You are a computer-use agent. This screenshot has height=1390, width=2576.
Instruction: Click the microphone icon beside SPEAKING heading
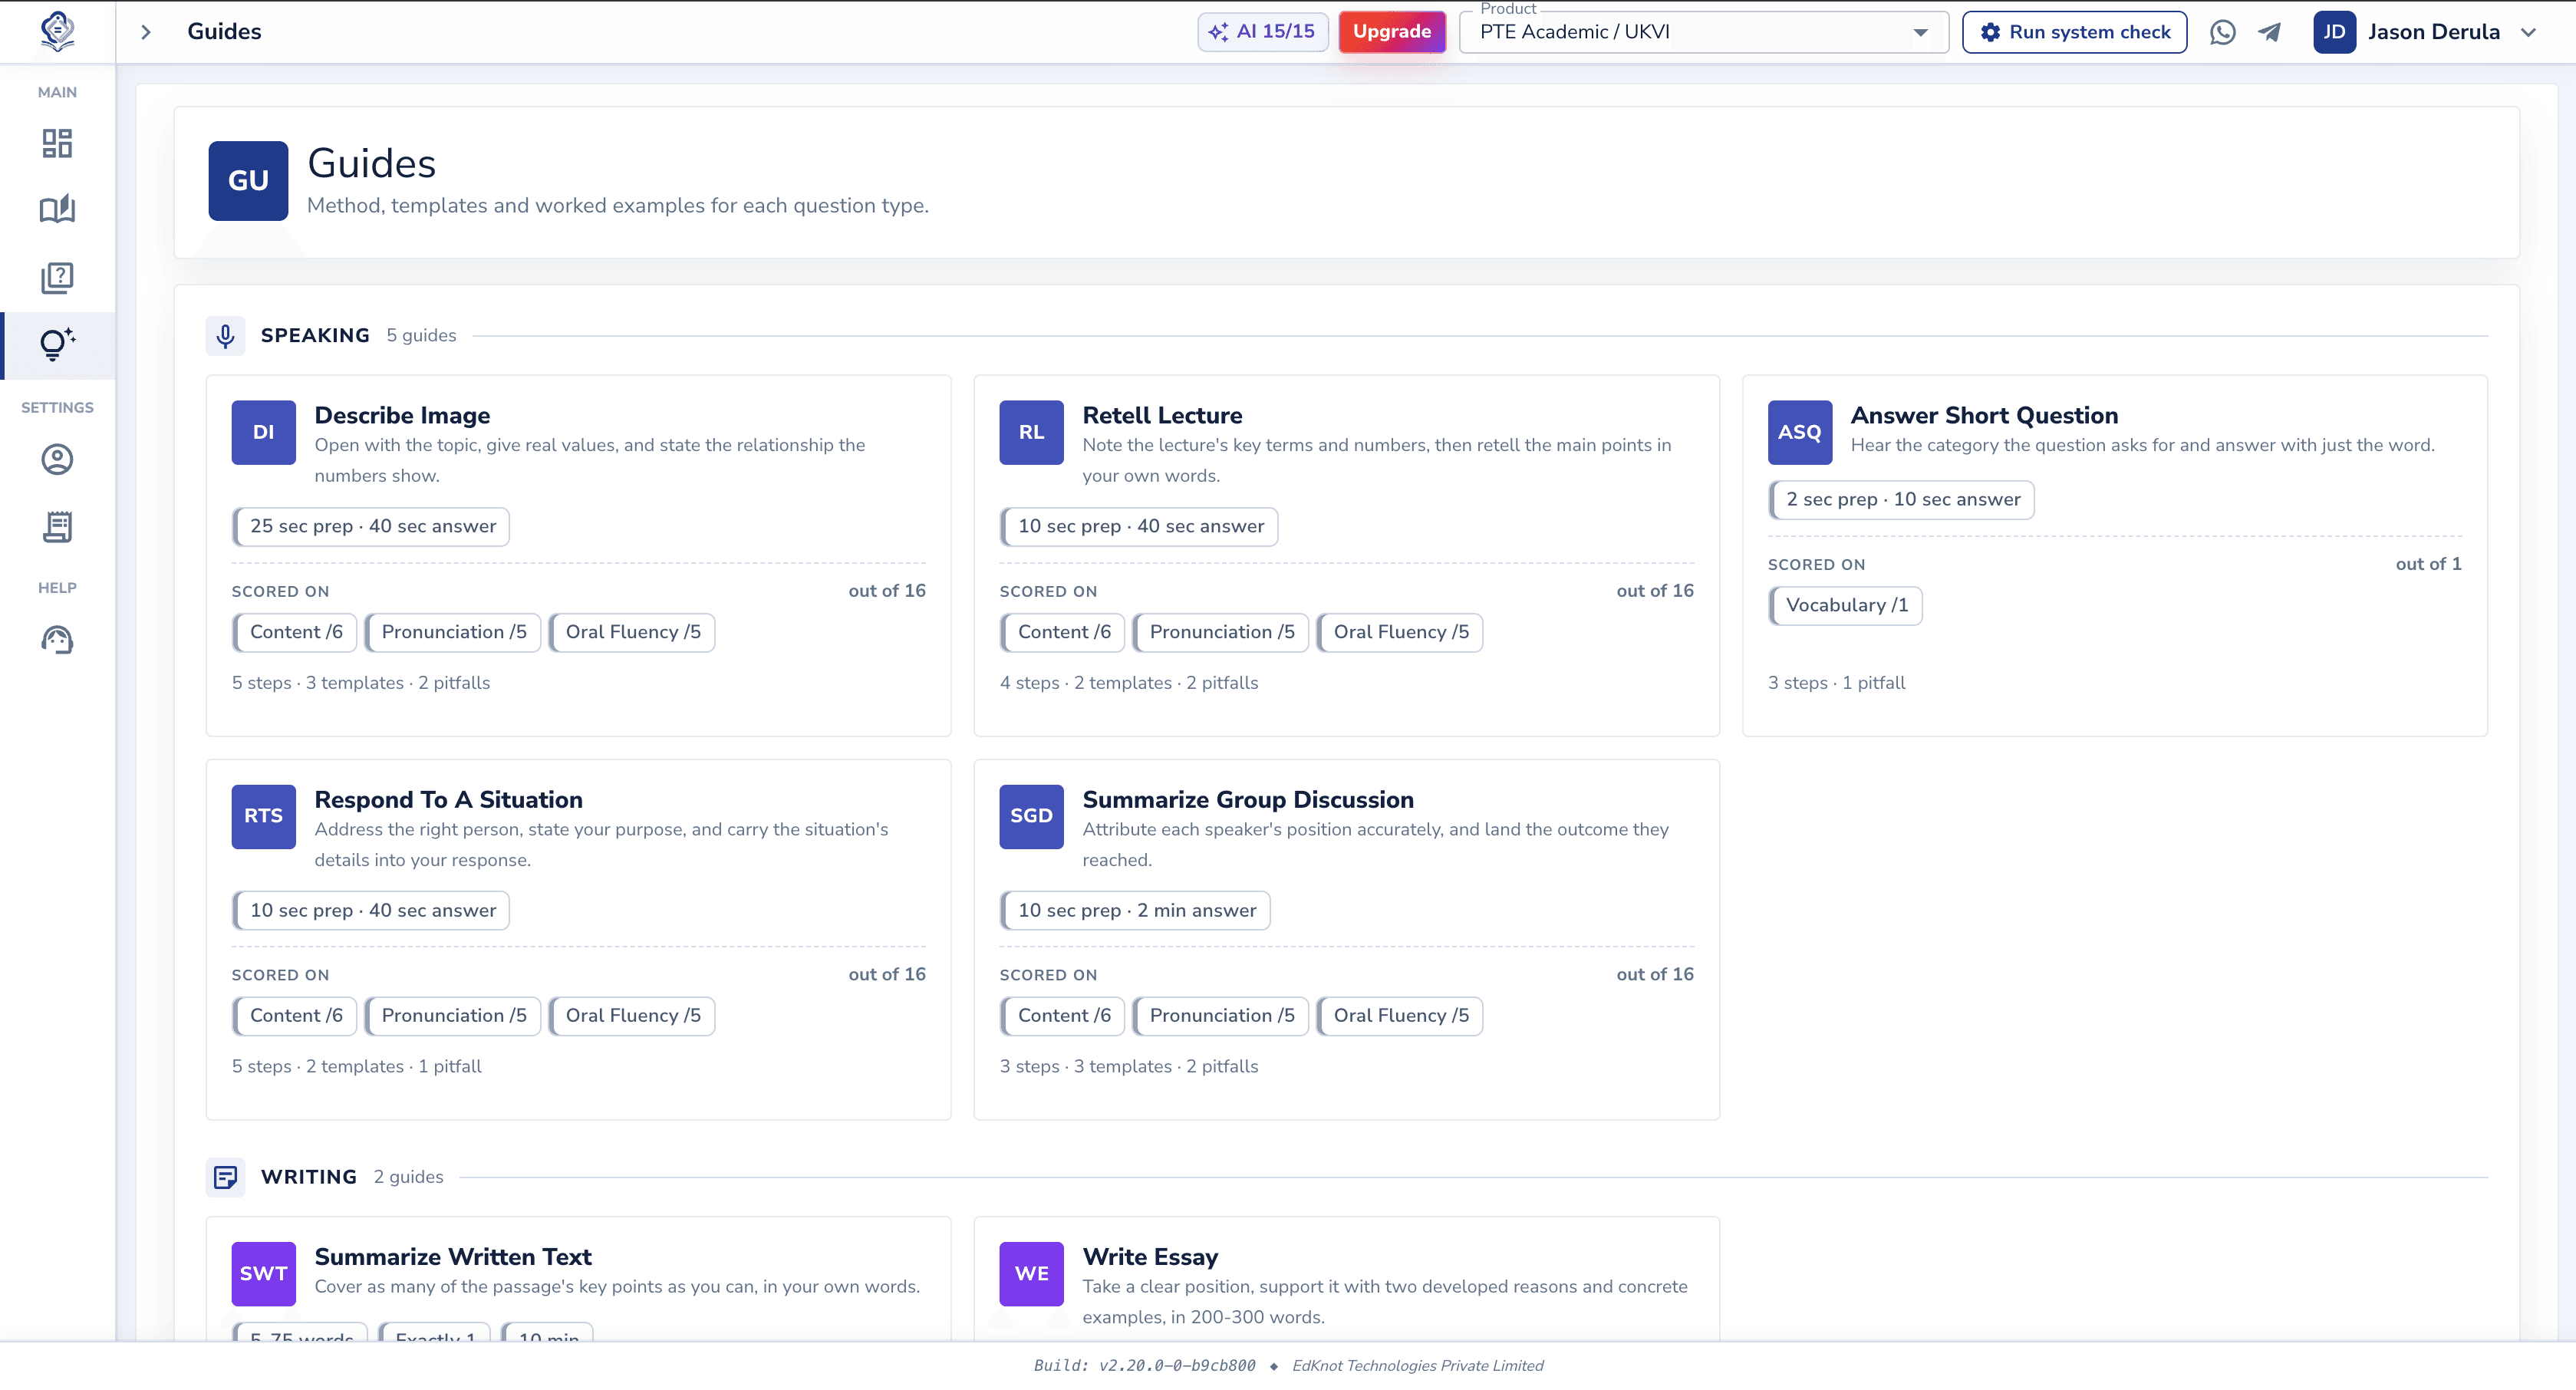point(225,336)
